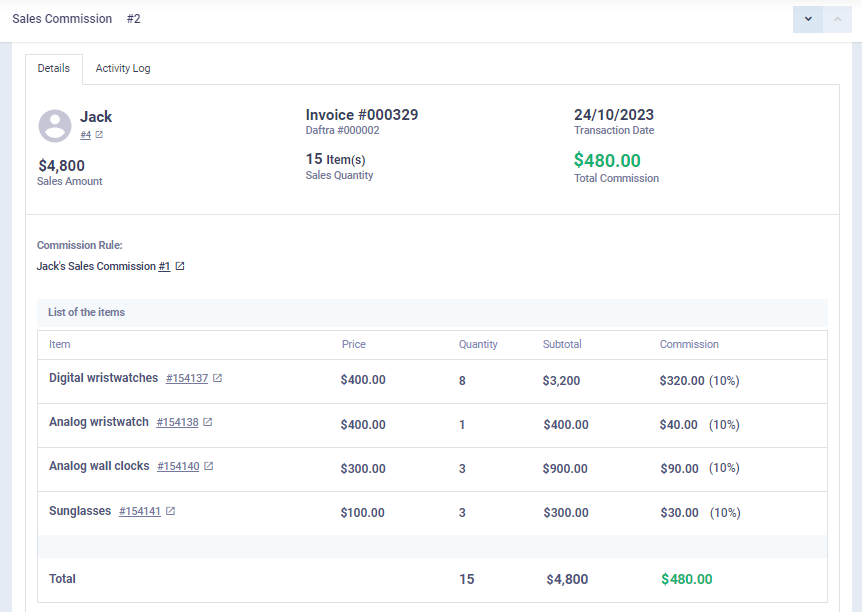Open Digital wristwatches external link icon

tap(217, 378)
